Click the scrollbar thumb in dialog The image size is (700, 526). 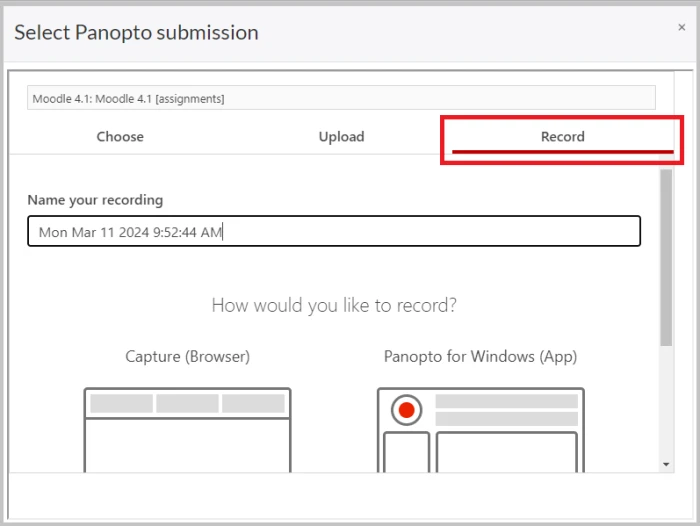[666, 257]
